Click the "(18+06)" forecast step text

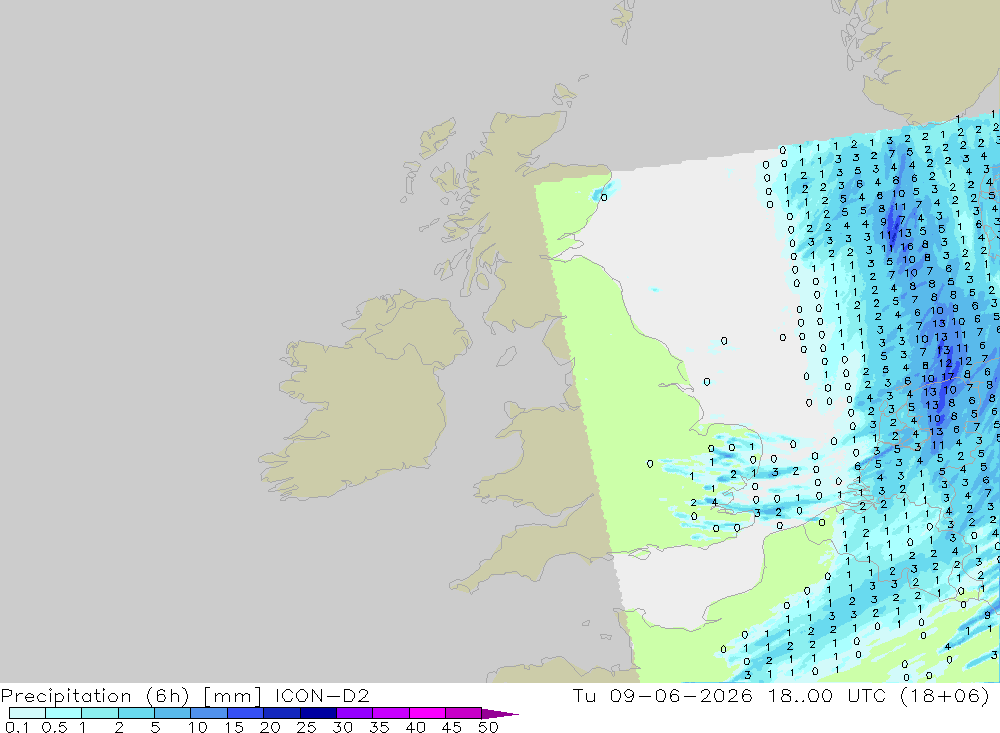pos(945,695)
